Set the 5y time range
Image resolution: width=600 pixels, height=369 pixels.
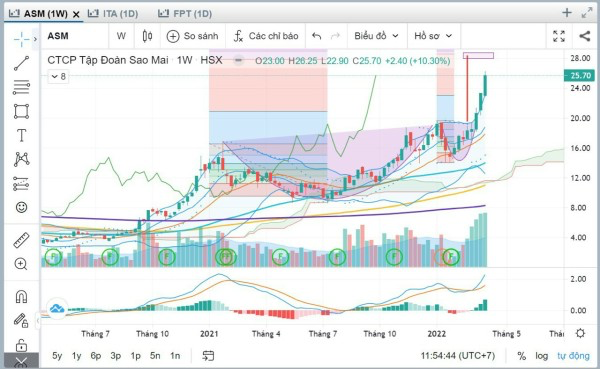tap(57, 356)
